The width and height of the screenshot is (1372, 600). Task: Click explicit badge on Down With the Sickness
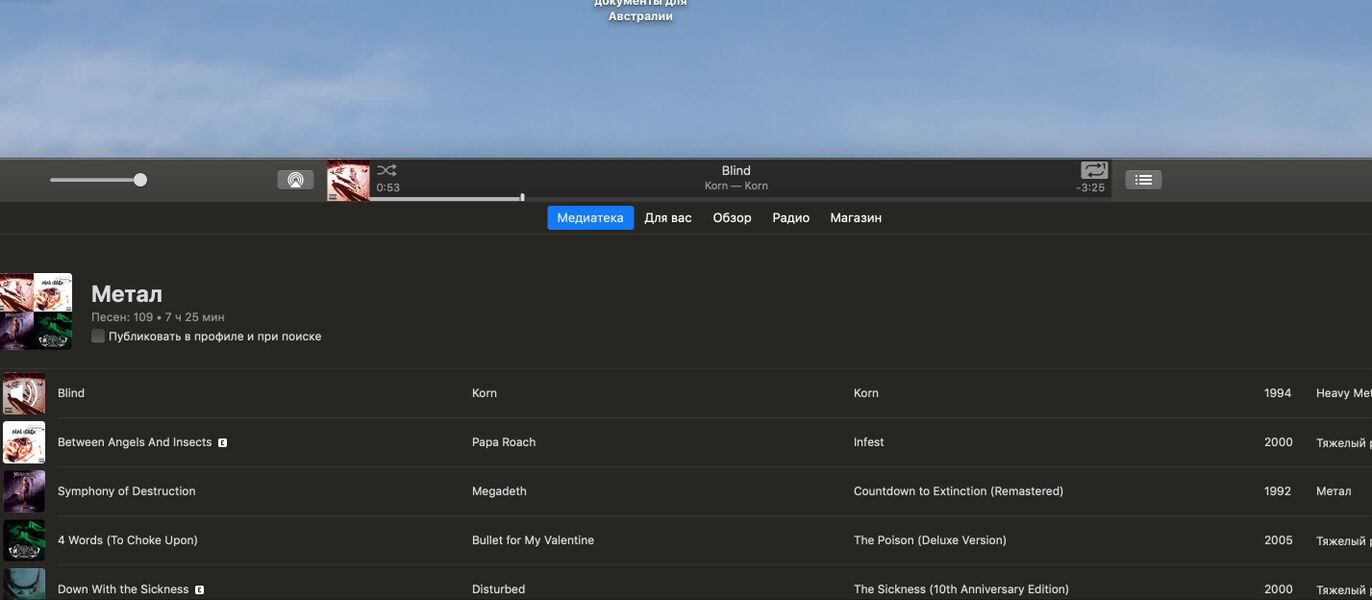pos(199,589)
